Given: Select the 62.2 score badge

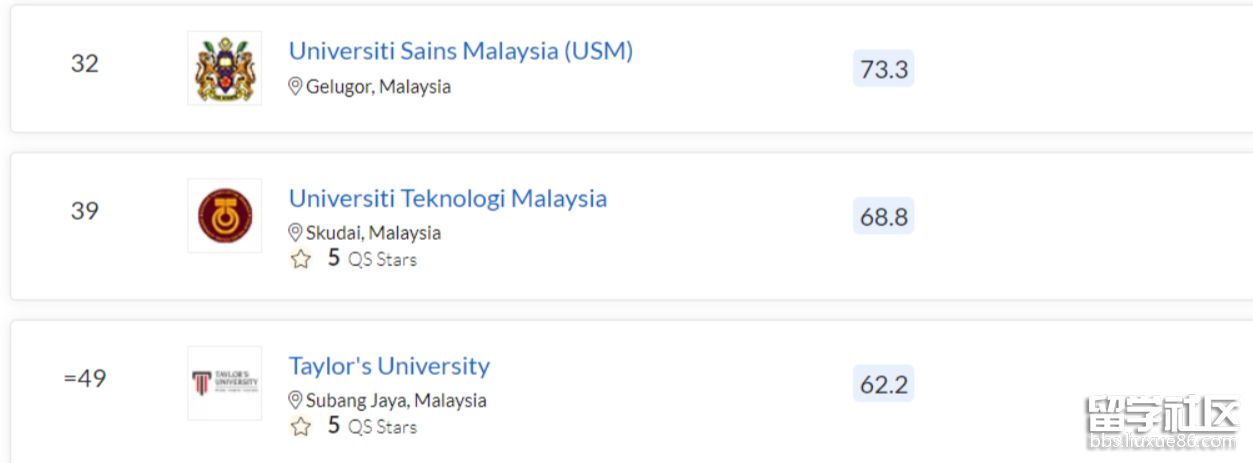Looking at the screenshot, I should pyautogui.click(x=884, y=383).
